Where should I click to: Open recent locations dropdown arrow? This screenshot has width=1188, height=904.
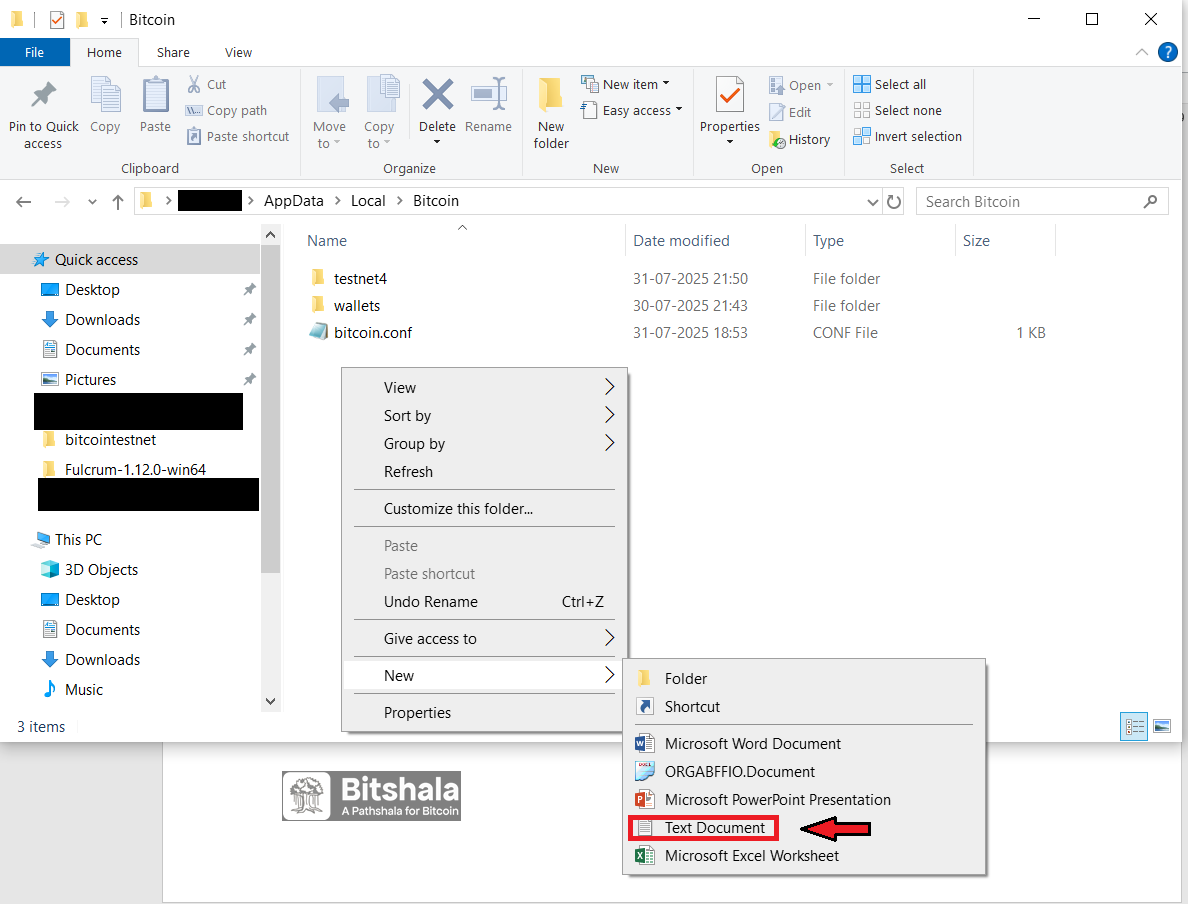pos(92,202)
